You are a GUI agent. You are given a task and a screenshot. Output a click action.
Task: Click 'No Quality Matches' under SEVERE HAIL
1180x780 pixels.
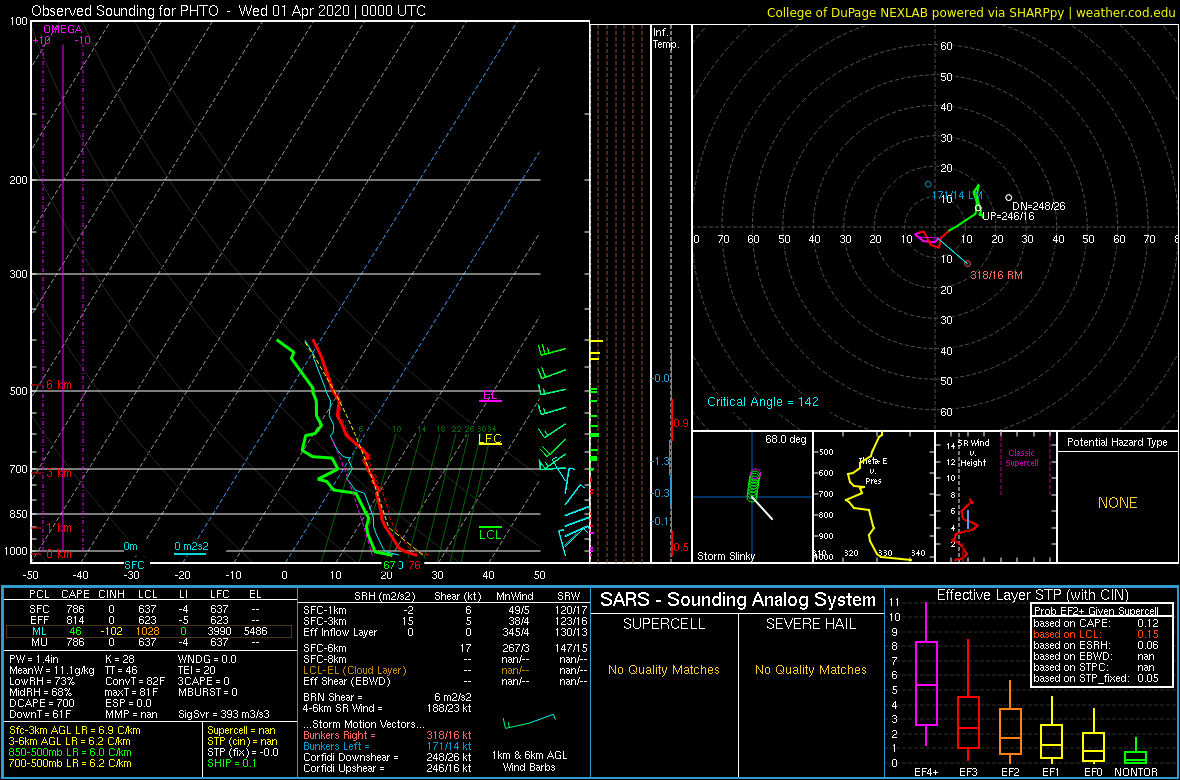coord(811,669)
